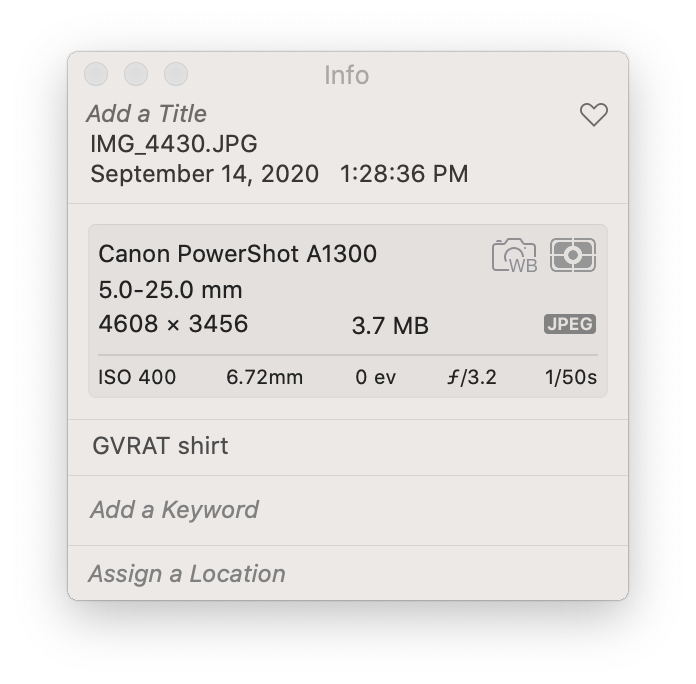696x684 pixels.
Task: Select the IMG_4430.JPG filename text
Action: point(173,144)
